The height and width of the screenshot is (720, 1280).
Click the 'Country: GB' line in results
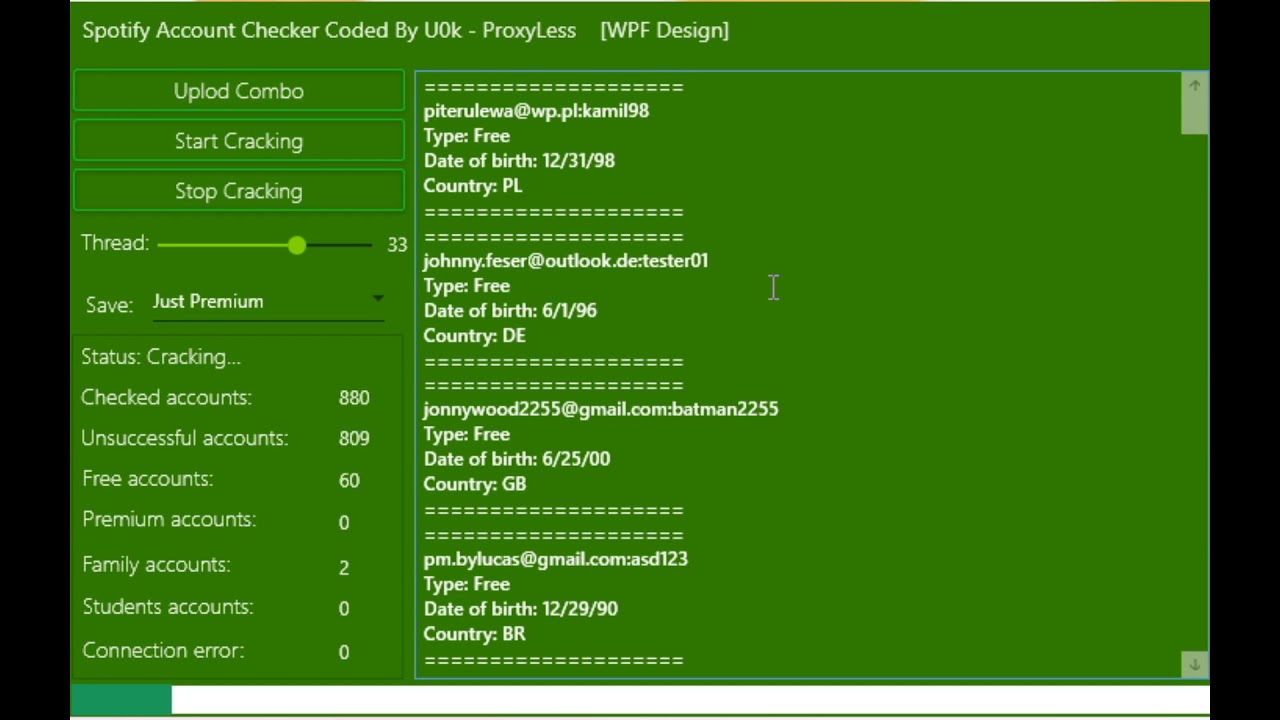click(x=474, y=484)
